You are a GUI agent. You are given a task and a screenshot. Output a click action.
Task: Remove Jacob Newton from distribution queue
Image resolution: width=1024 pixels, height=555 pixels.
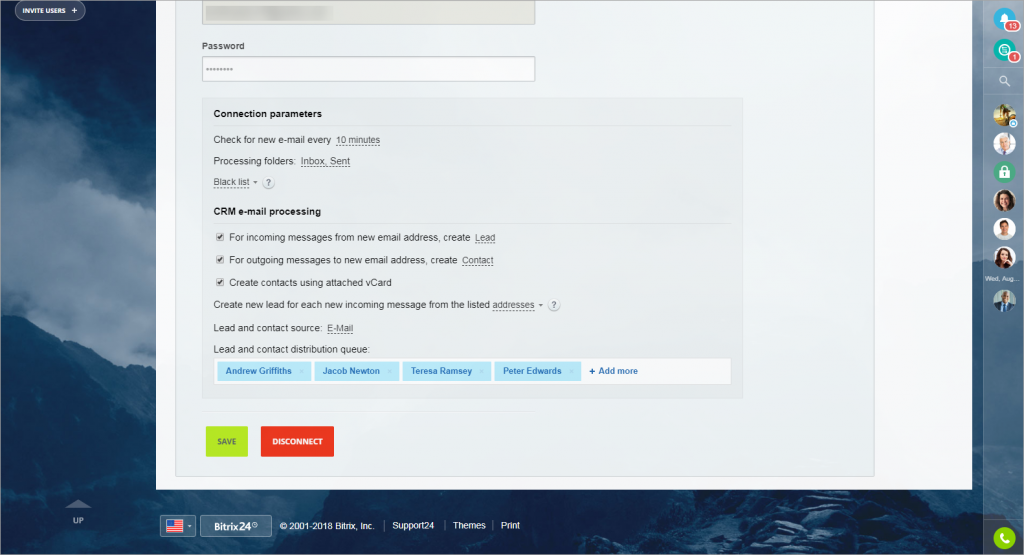click(389, 371)
